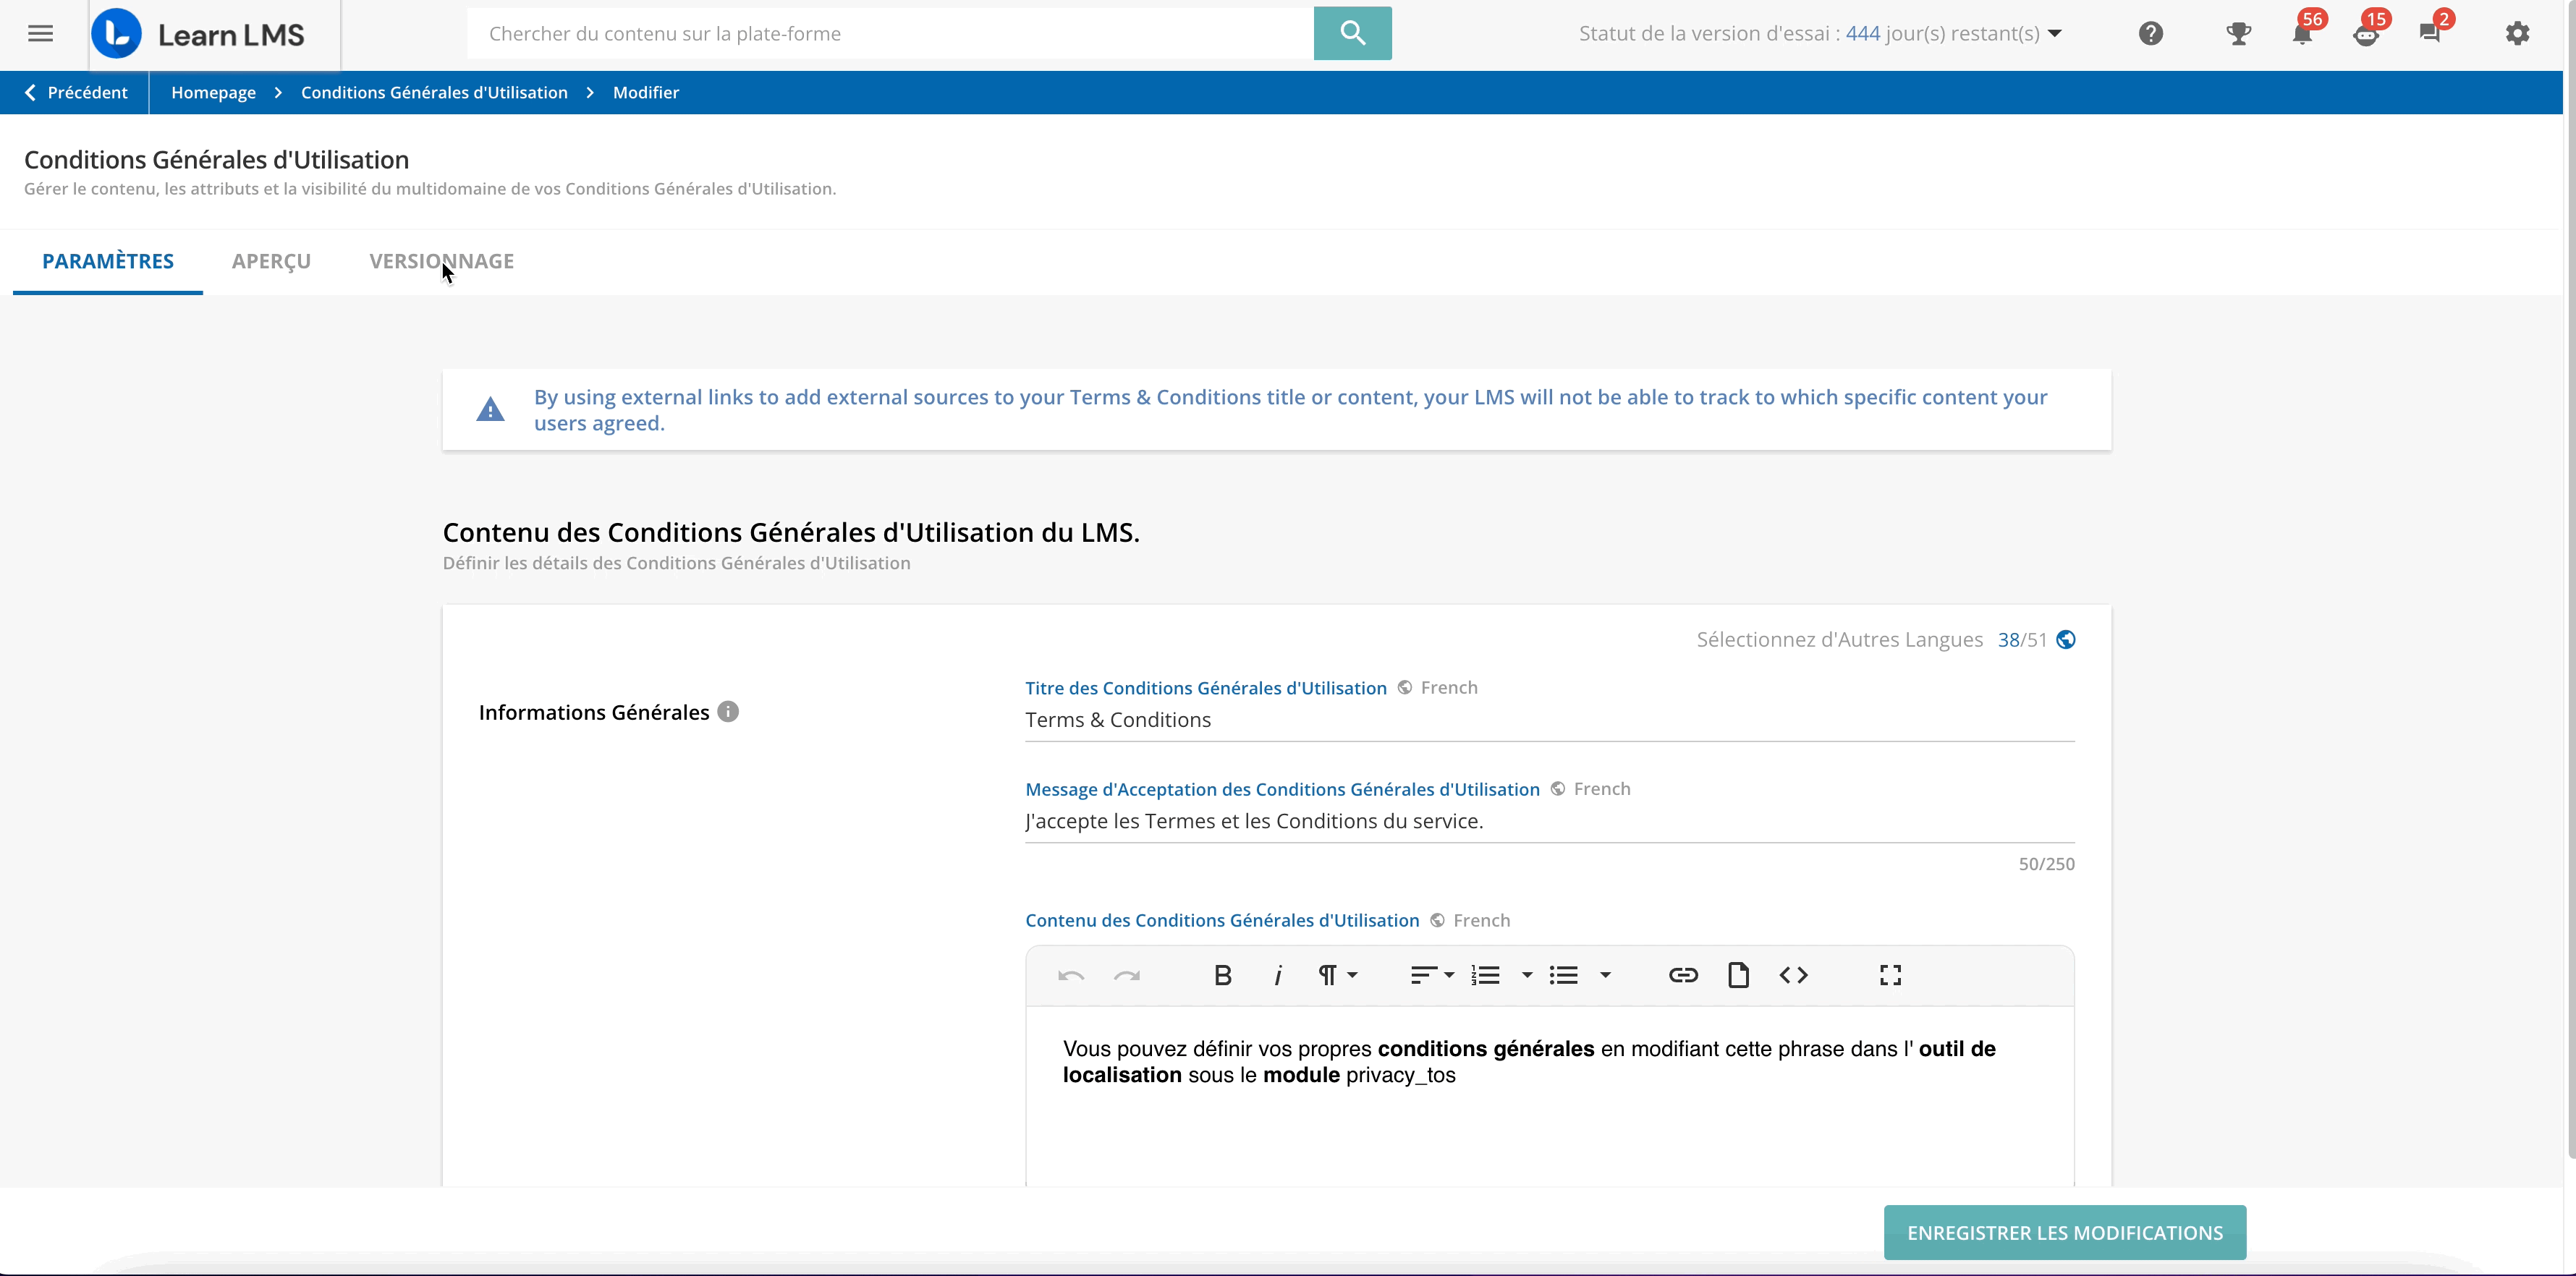Open the paragraph format dropdown
The width and height of the screenshot is (2576, 1276).
1337,975
